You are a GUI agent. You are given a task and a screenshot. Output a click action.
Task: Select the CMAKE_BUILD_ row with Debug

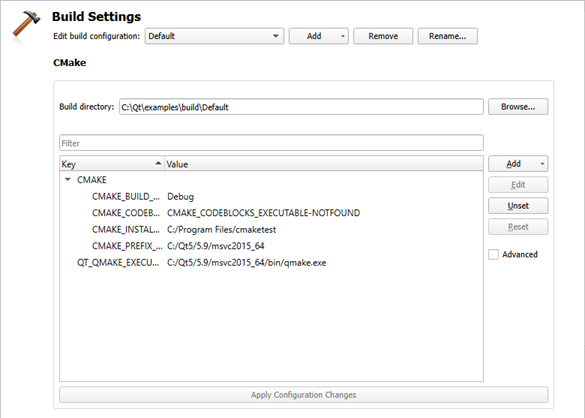(271, 196)
